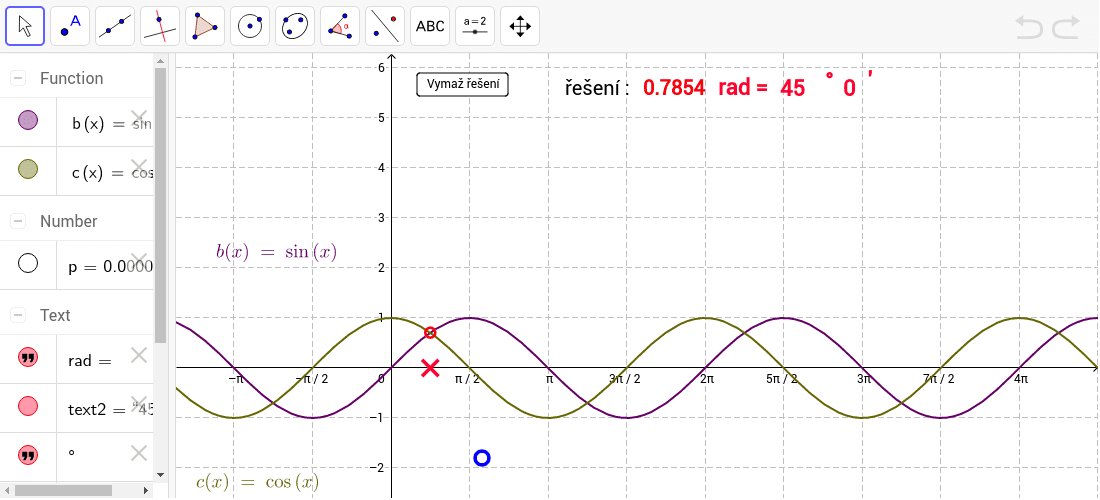Toggle visibility of function c(x)
The image size is (1100, 500).
click(x=27, y=169)
